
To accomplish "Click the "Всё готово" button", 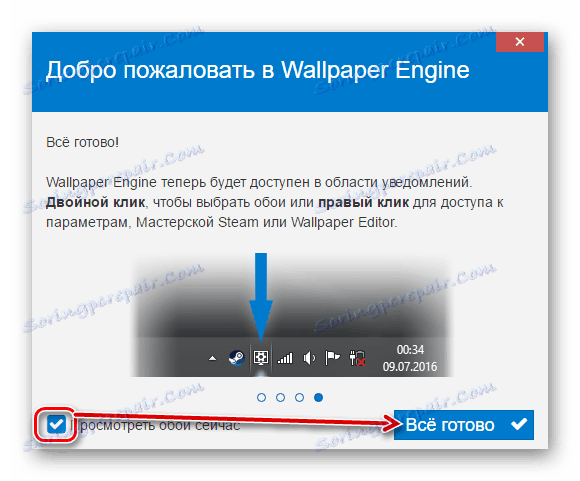I will [463, 425].
